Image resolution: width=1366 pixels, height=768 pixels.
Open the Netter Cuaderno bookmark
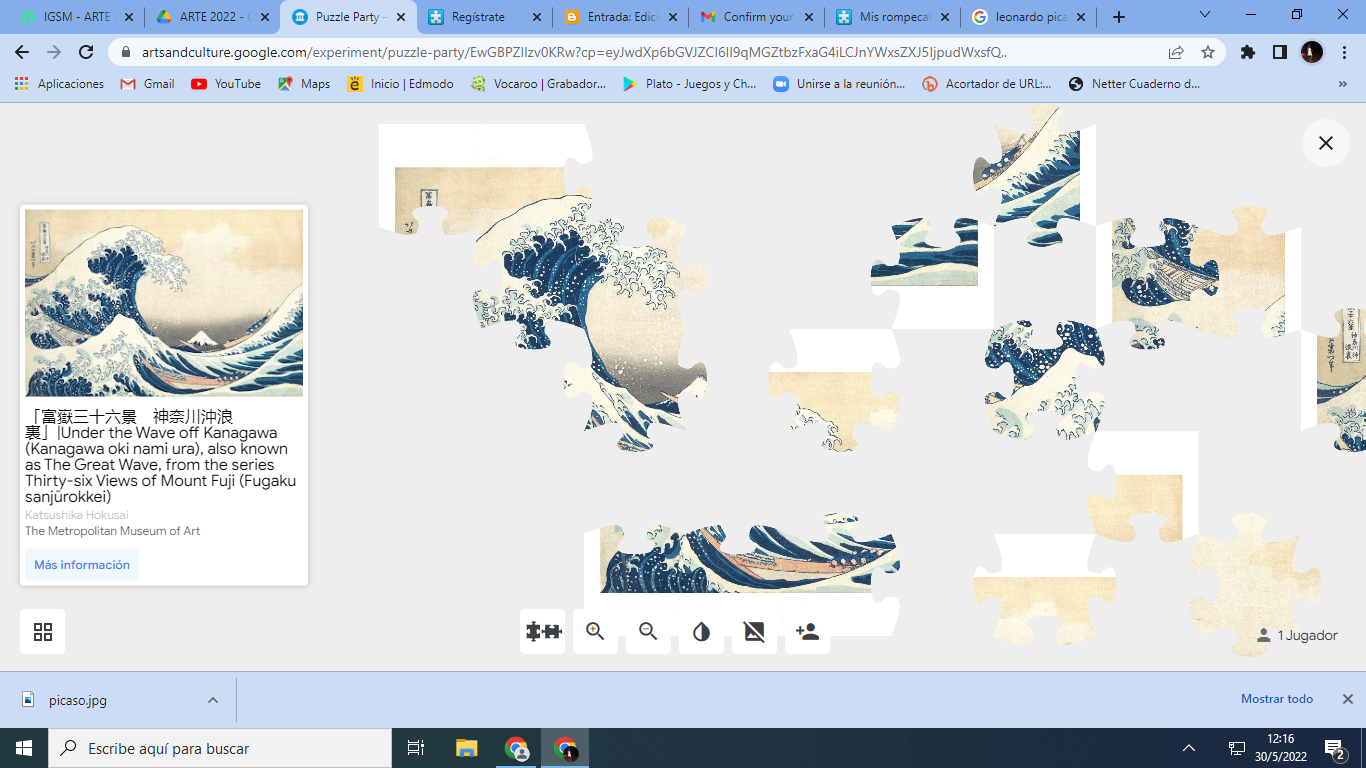(1134, 84)
